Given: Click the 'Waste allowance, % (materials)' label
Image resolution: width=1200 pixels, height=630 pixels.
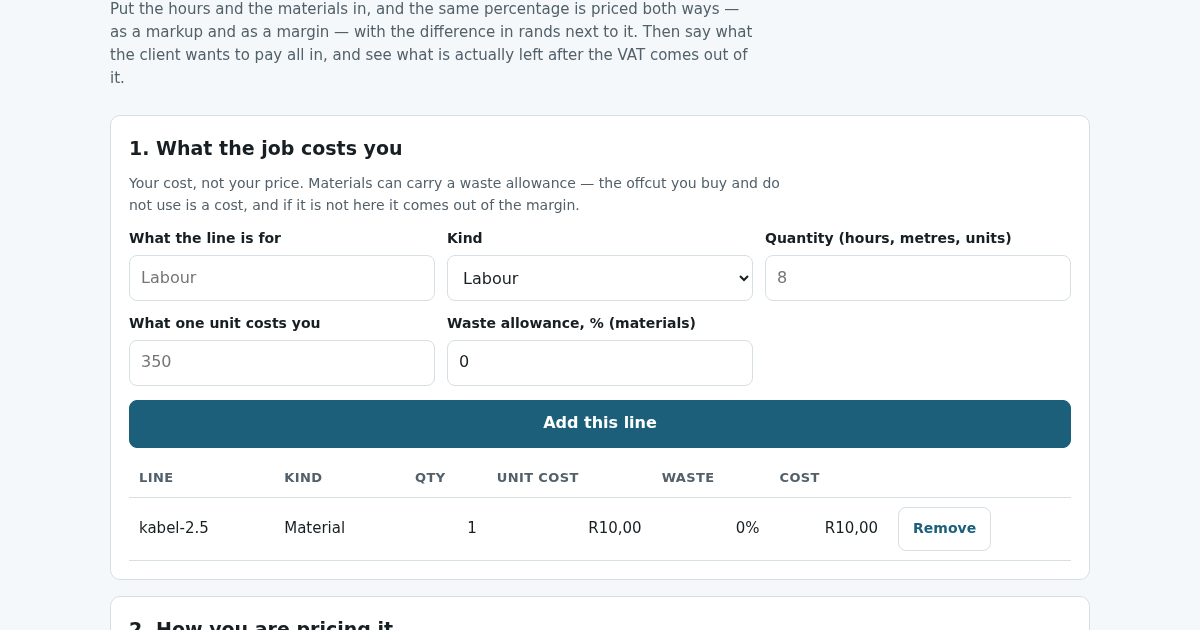Looking at the screenshot, I should [x=571, y=323].
